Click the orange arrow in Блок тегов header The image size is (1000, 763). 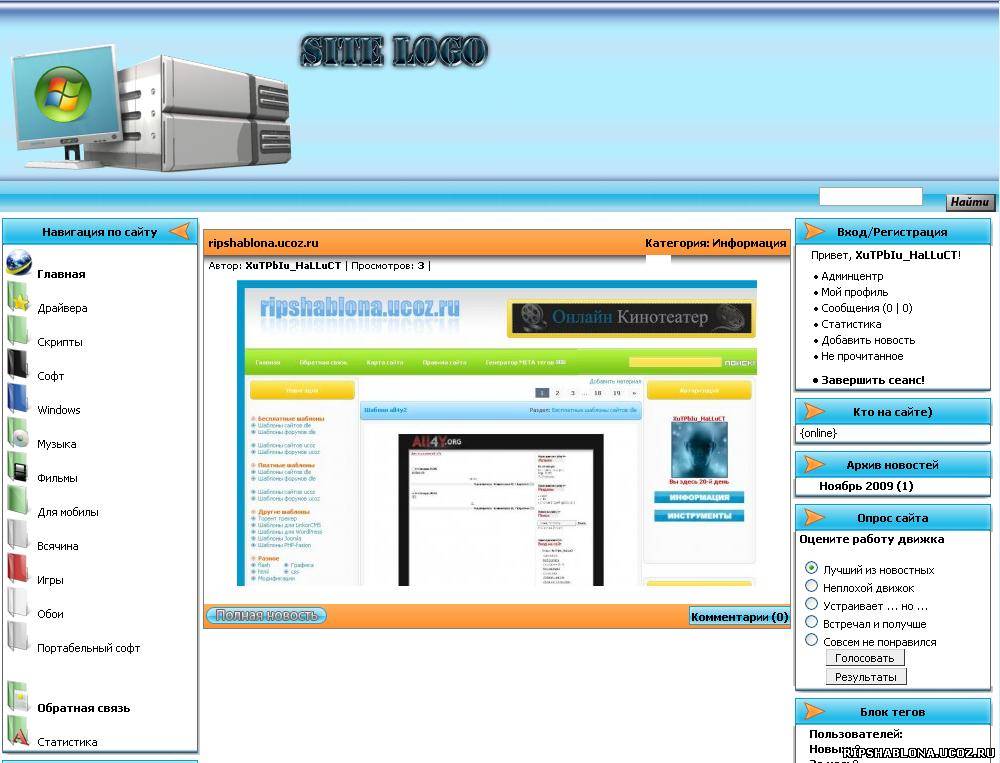814,711
